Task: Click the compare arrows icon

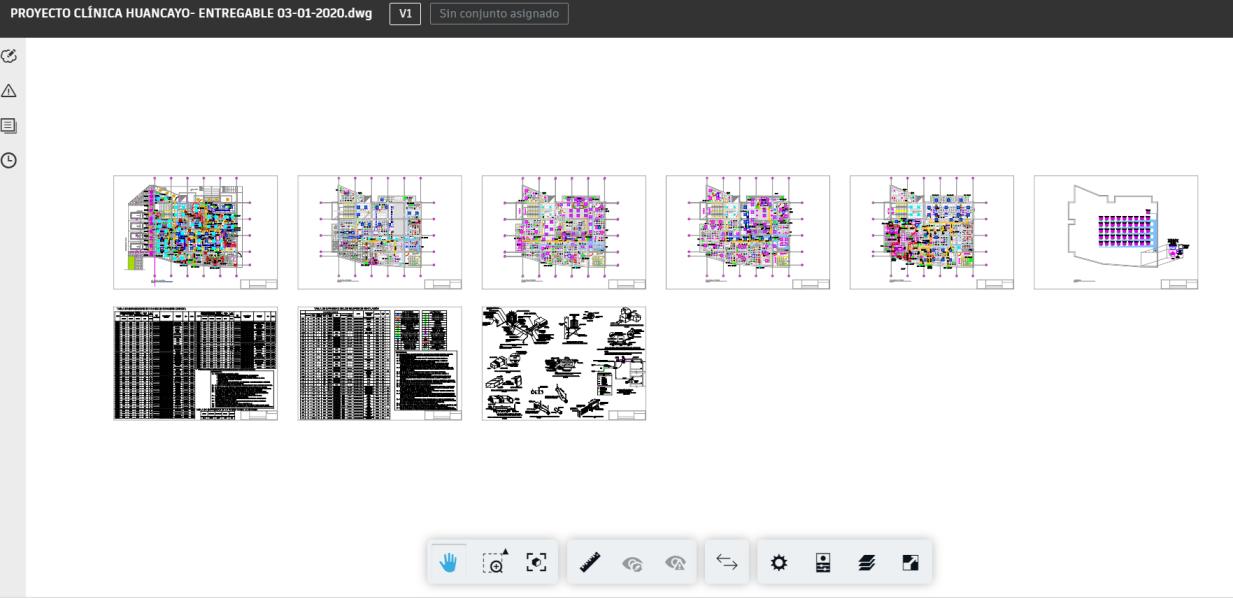Action: pyautogui.click(x=727, y=564)
